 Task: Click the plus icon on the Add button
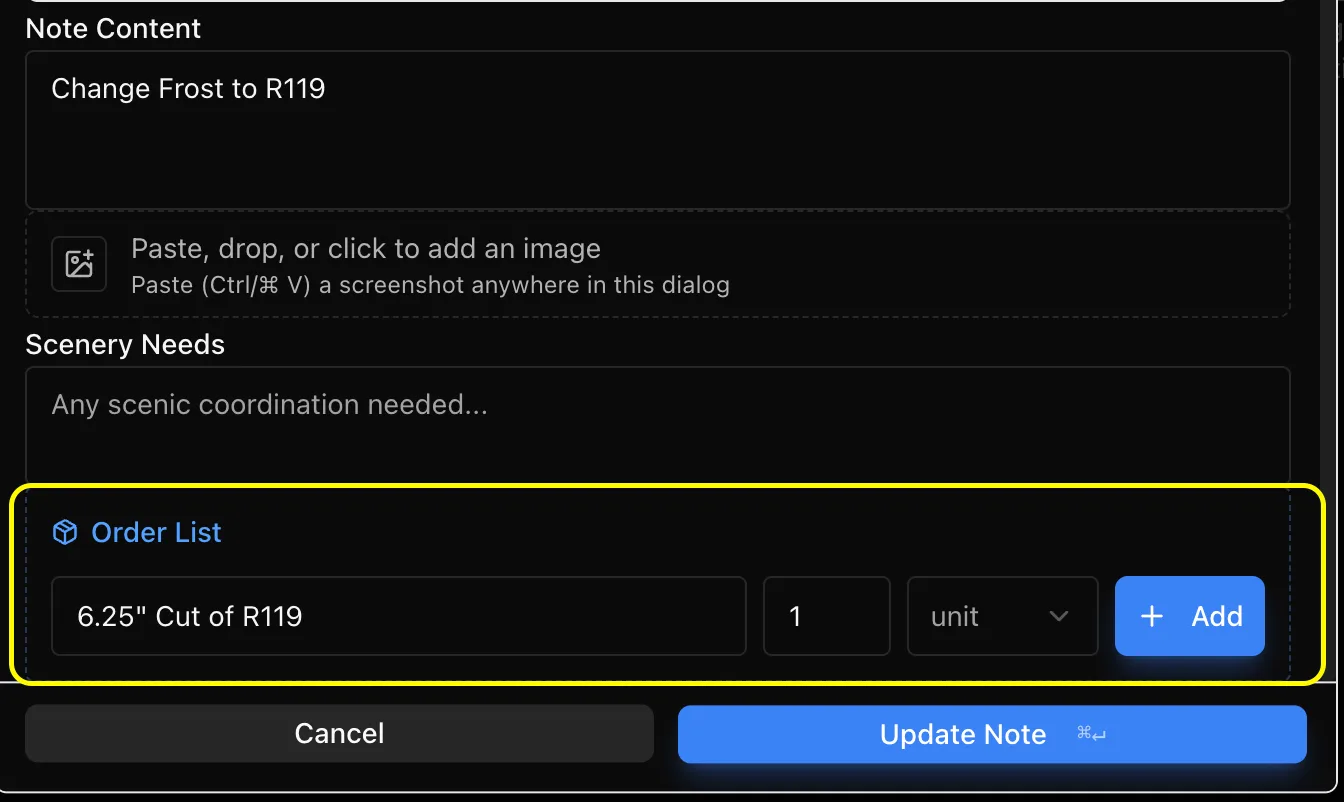pyautogui.click(x=1152, y=616)
